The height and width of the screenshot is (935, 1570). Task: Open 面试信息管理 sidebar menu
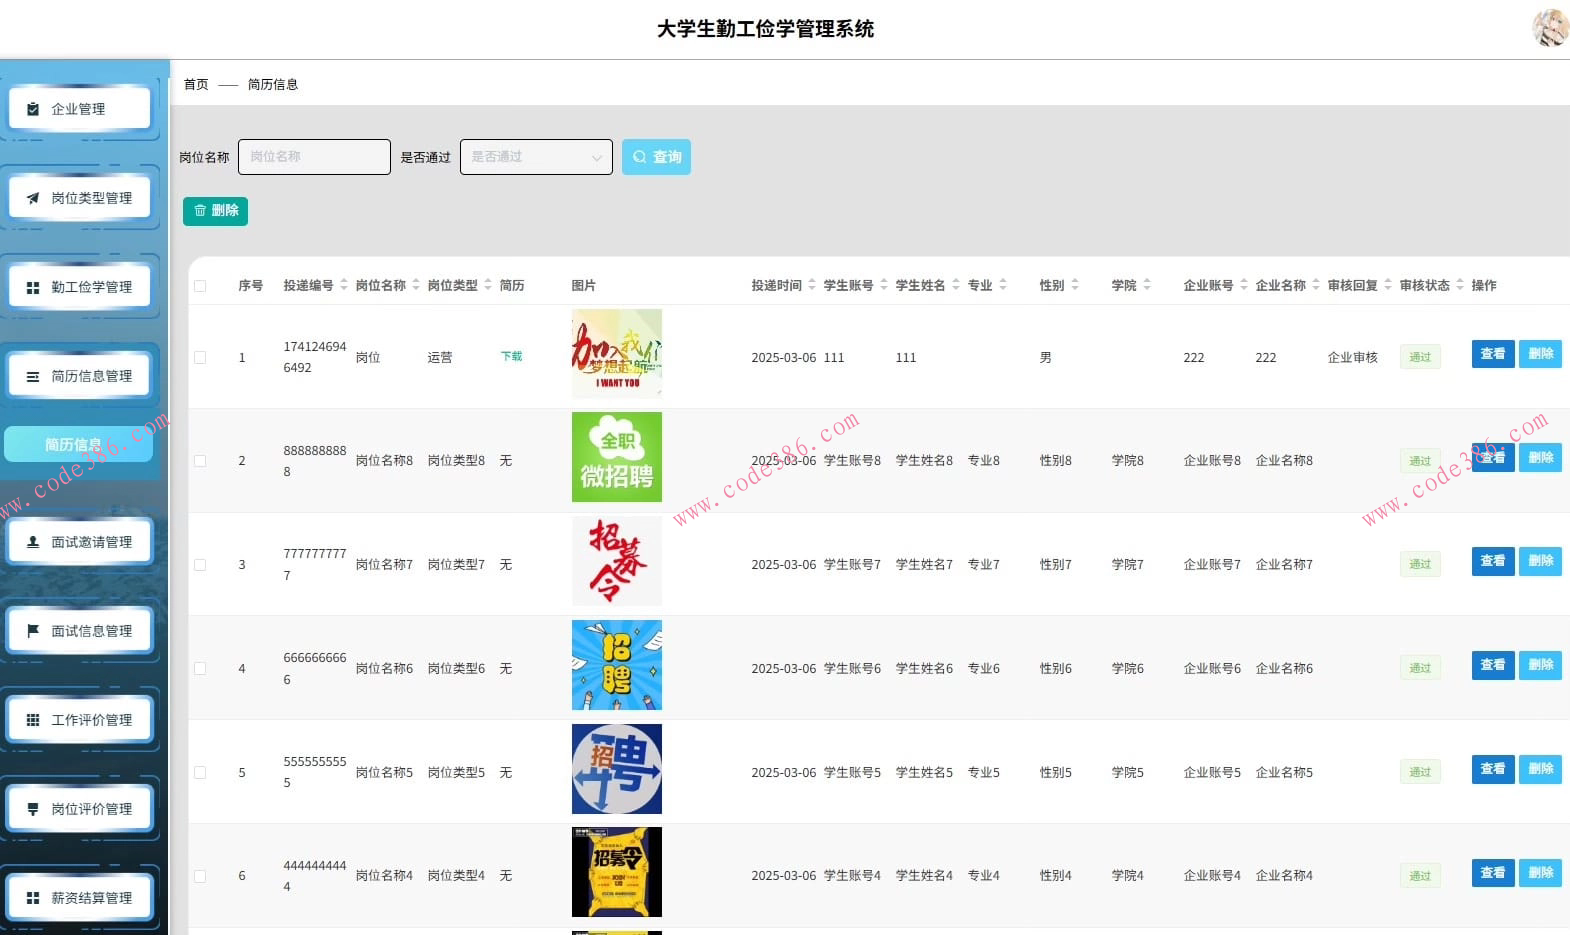point(80,631)
